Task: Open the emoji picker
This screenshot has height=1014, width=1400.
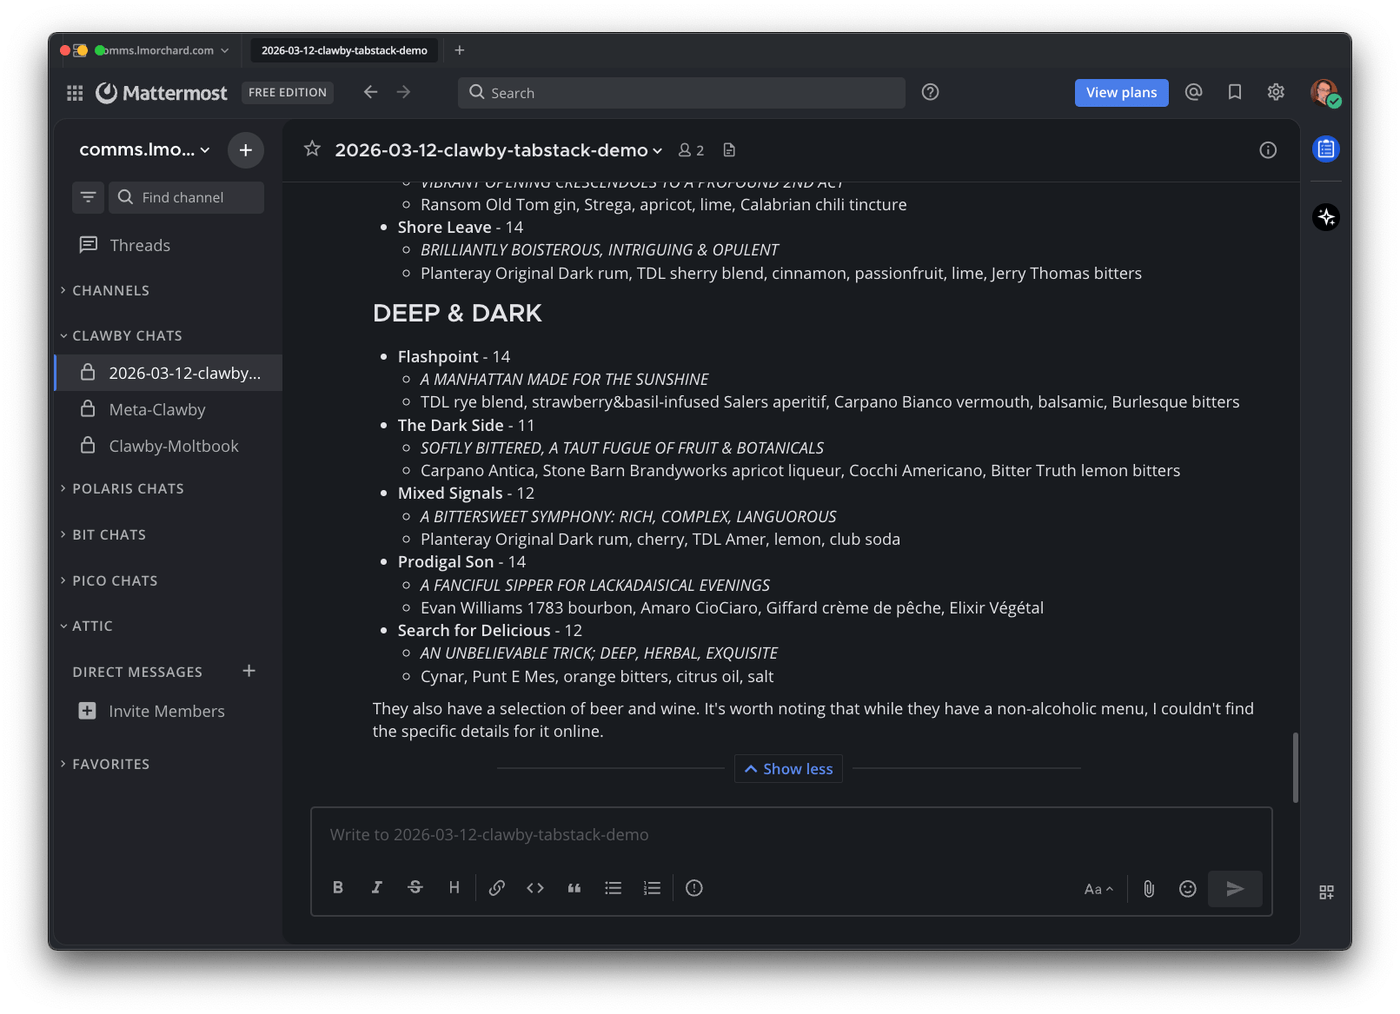Action: (1187, 889)
